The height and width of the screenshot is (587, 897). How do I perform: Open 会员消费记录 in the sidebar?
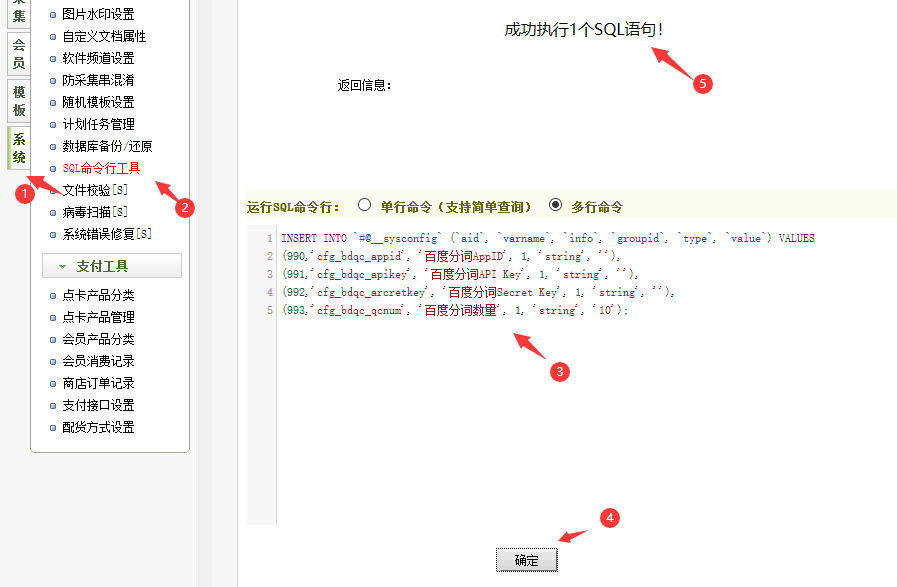click(98, 361)
